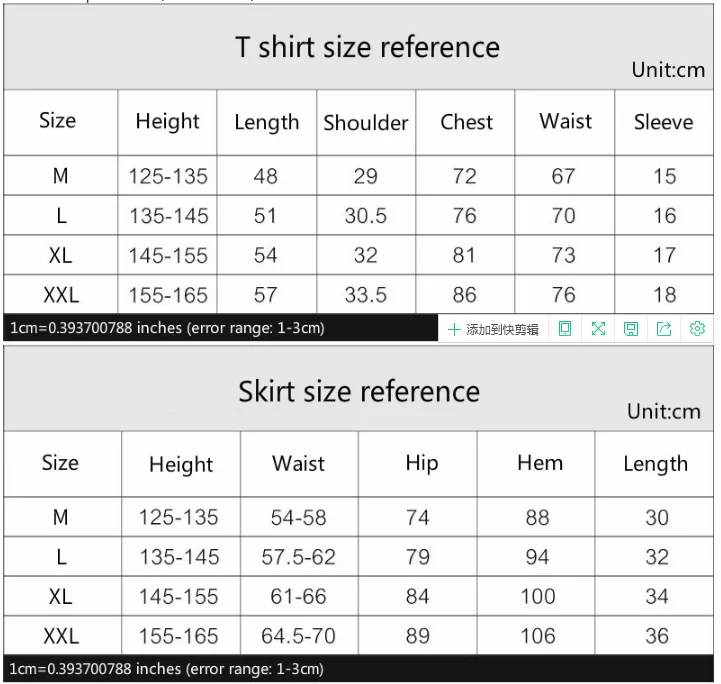Click the "T shirt size reference" title
This screenshot has width=721, height=684.
[x=367, y=47]
